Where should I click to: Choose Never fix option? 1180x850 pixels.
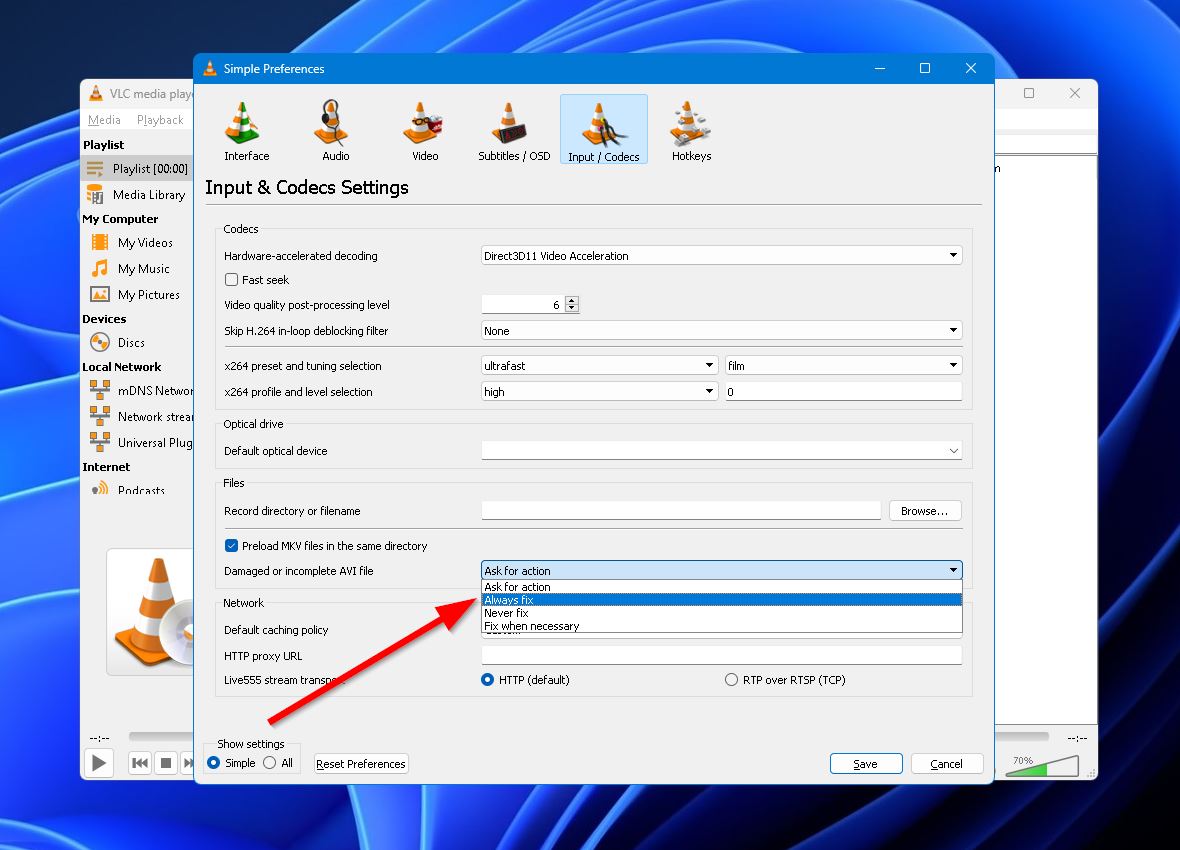(722, 613)
